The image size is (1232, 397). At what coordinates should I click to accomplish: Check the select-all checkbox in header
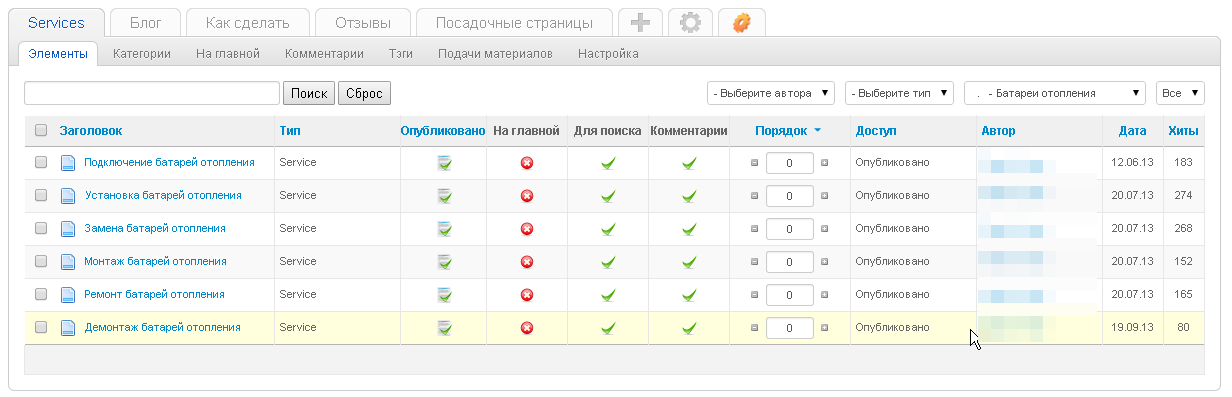[41, 130]
